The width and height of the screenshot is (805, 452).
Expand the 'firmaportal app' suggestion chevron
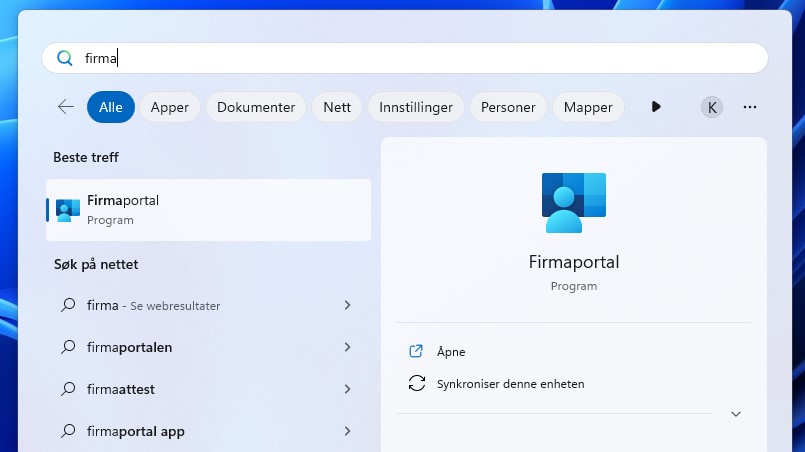(348, 431)
